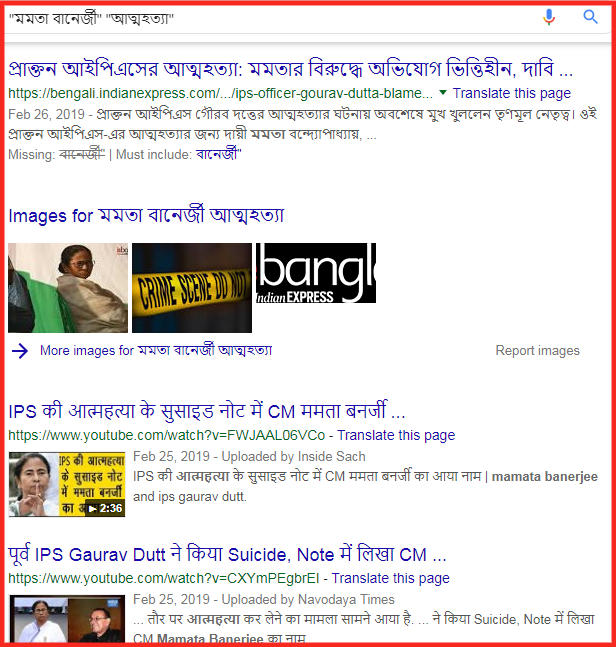
Task: Click the Report images link
Action: tap(537, 351)
